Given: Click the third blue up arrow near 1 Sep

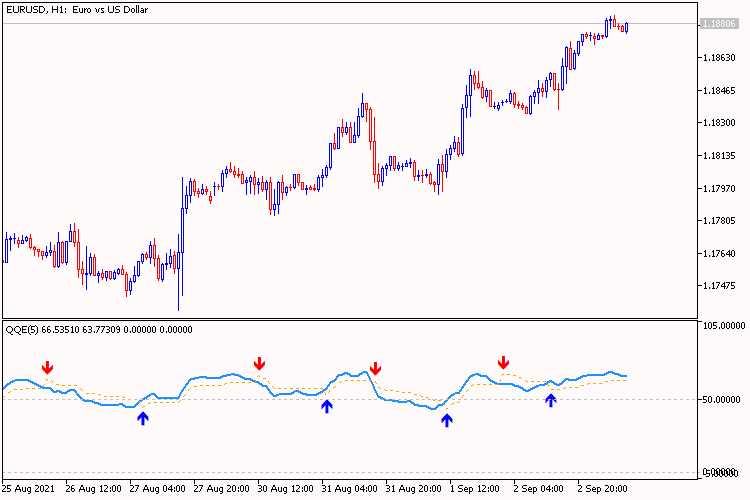Looking at the screenshot, I should [446, 420].
